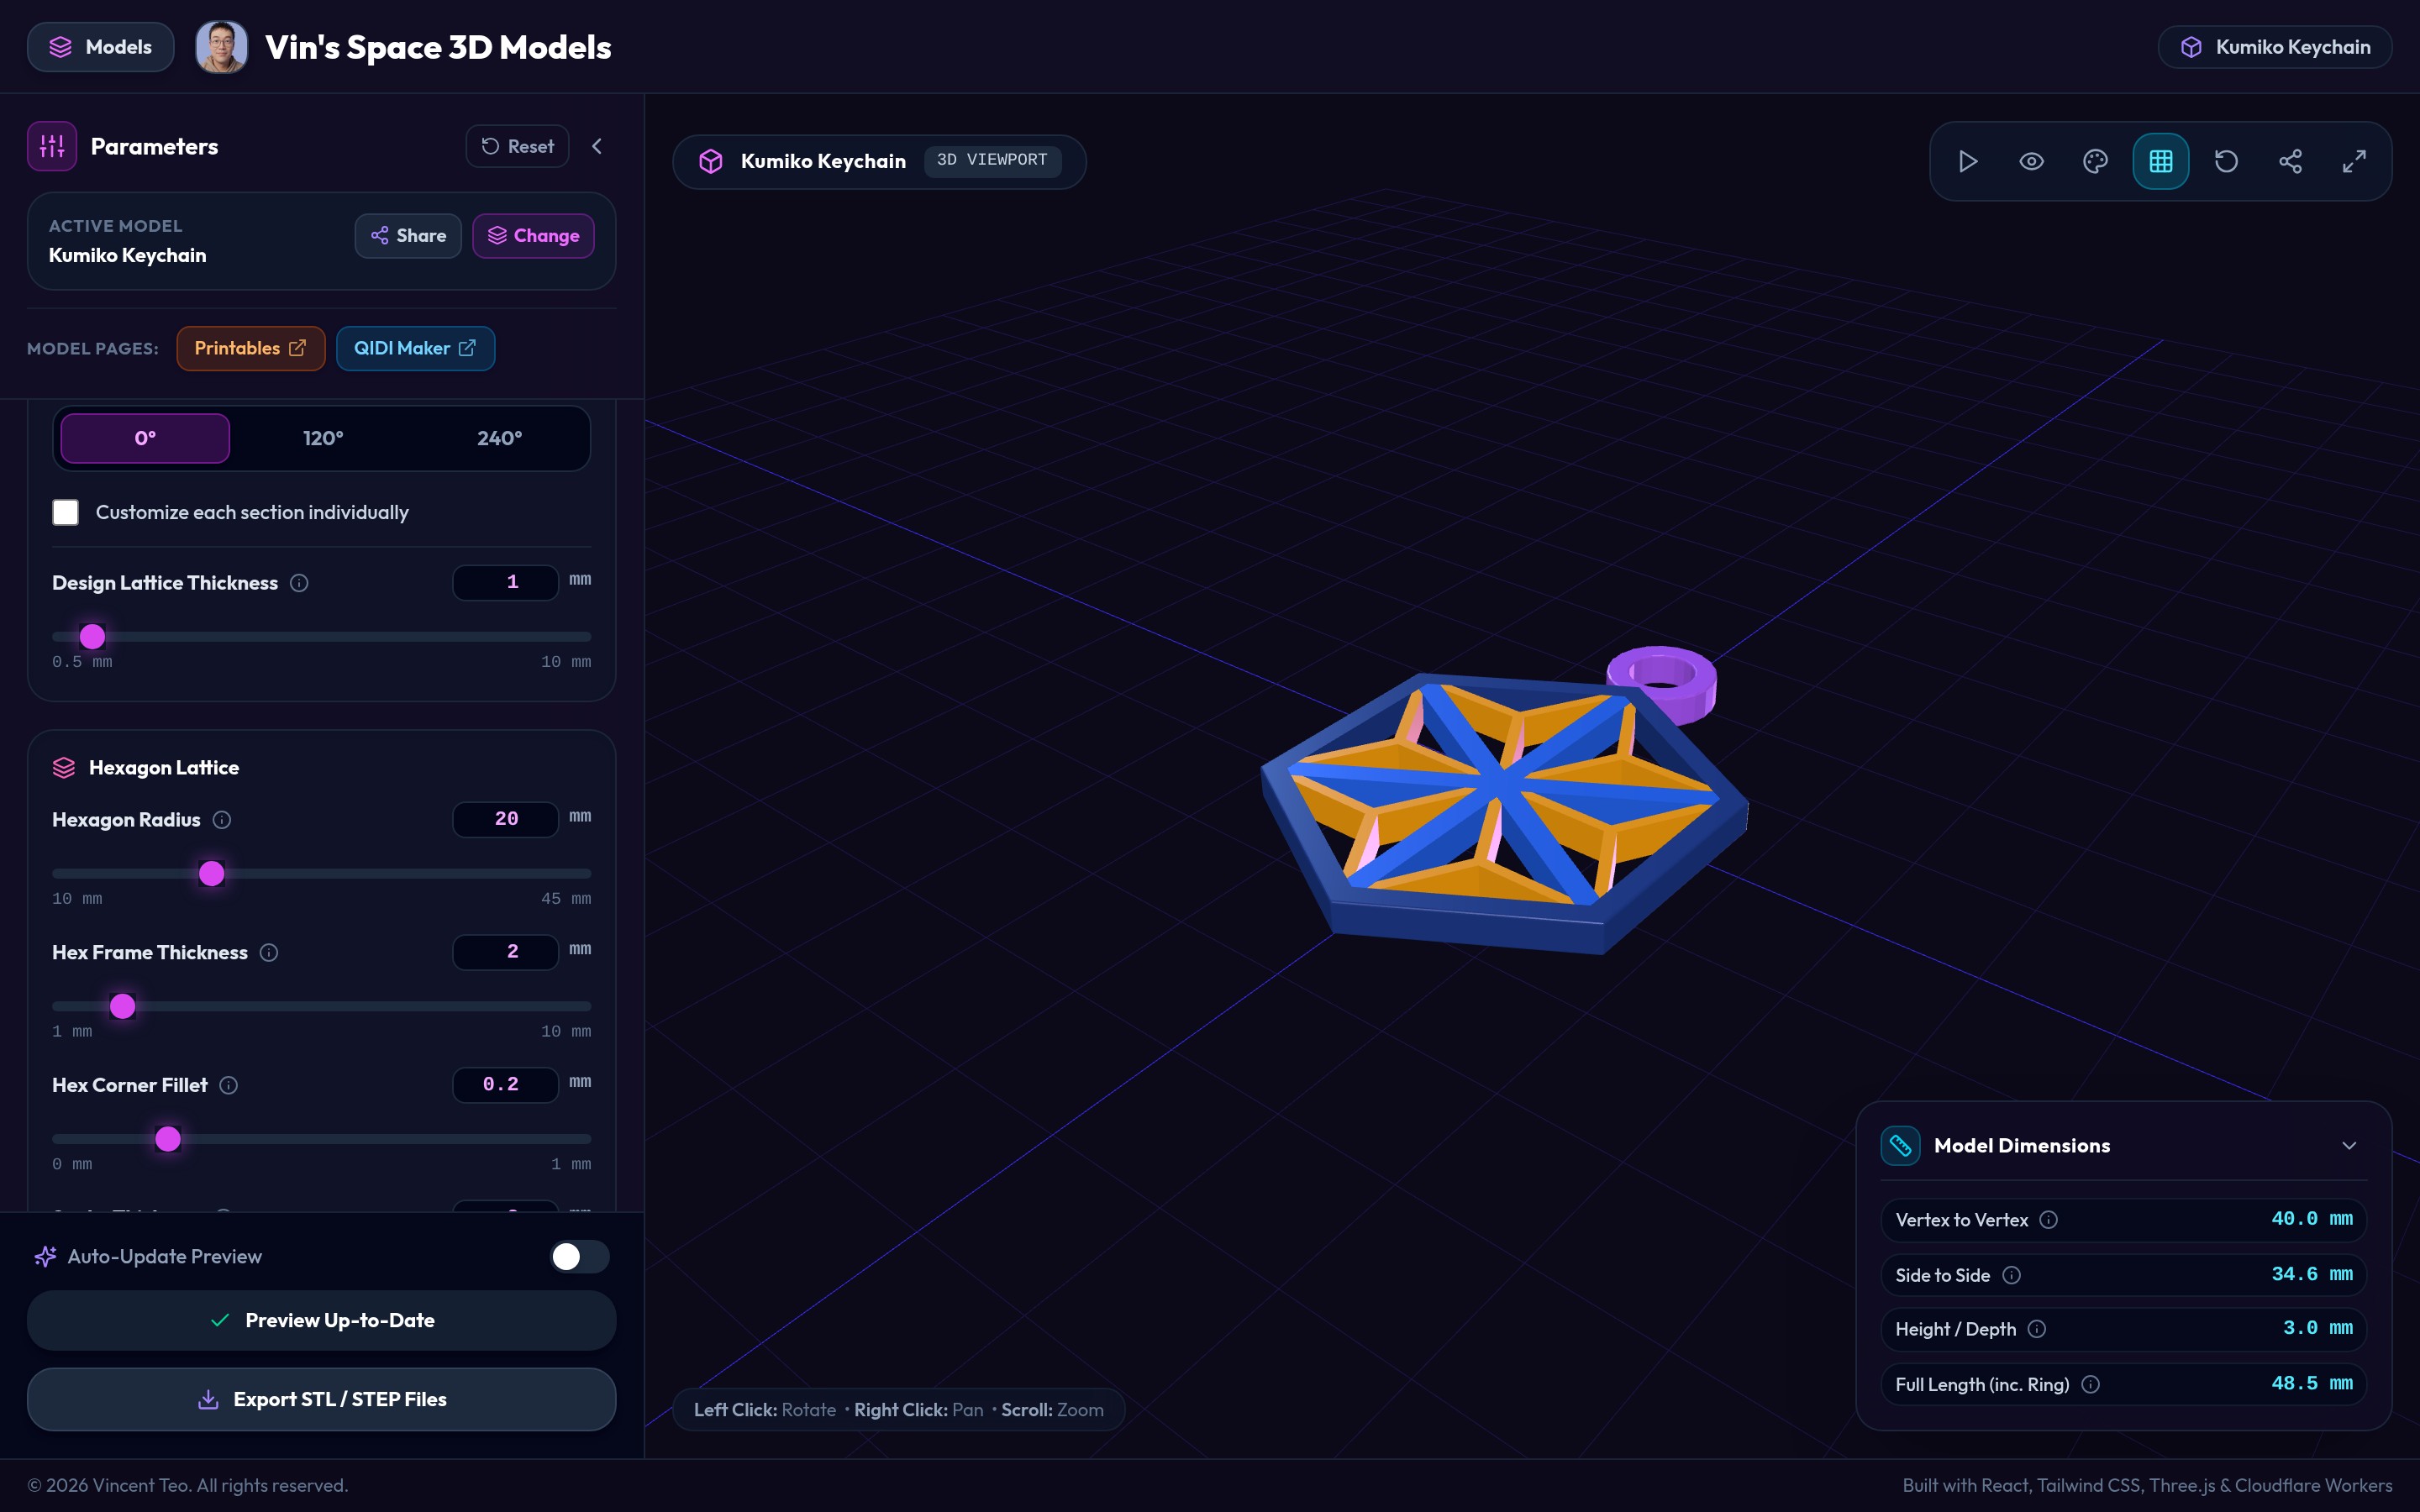Click the Hex Frame Thickness value field
This screenshot has height=1512, width=2420.
coord(506,952)
